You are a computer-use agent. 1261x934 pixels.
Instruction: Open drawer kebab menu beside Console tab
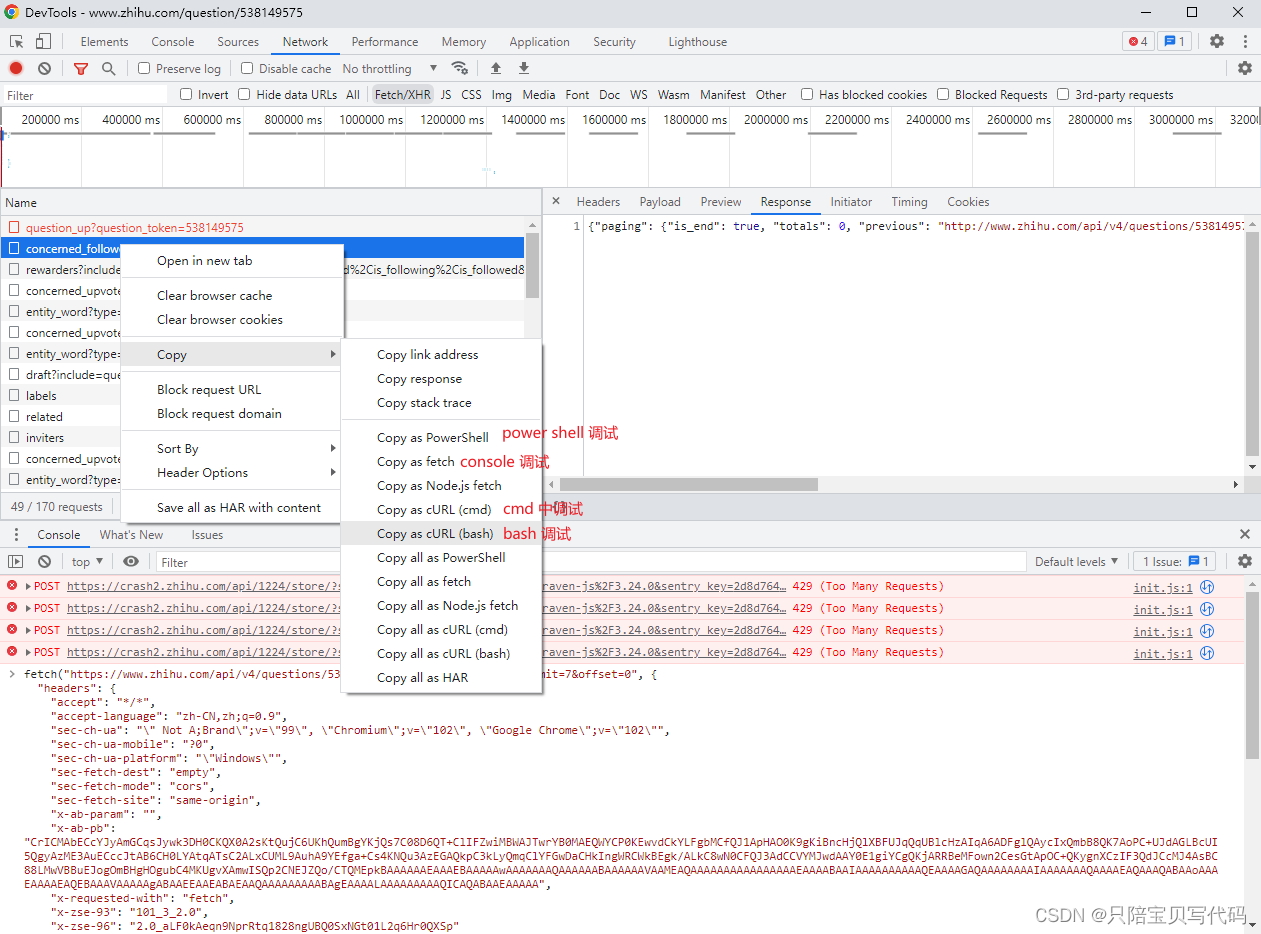click(16, 534)
